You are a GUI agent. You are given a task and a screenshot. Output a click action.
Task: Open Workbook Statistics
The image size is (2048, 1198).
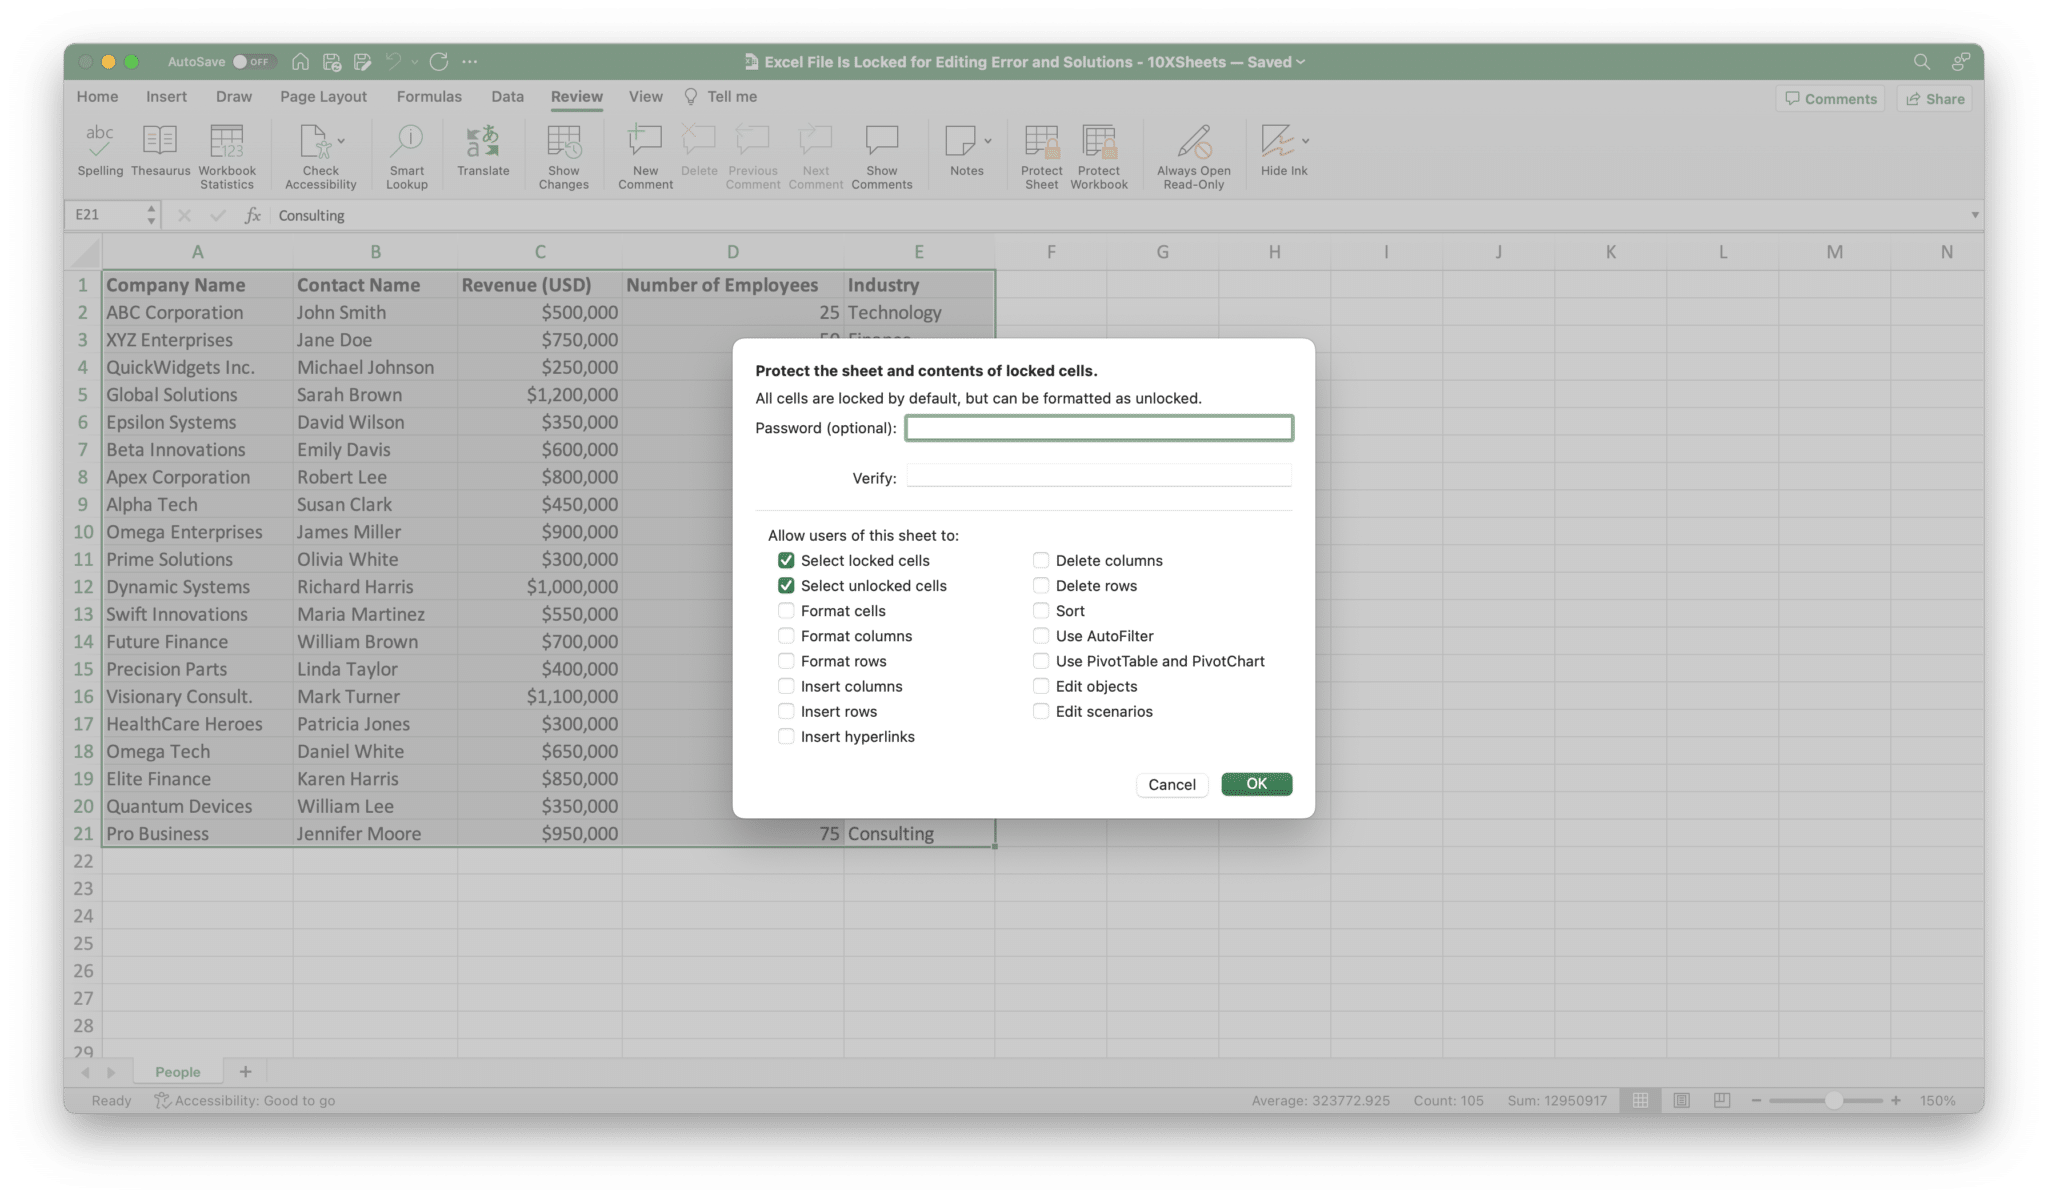[227, 157]
